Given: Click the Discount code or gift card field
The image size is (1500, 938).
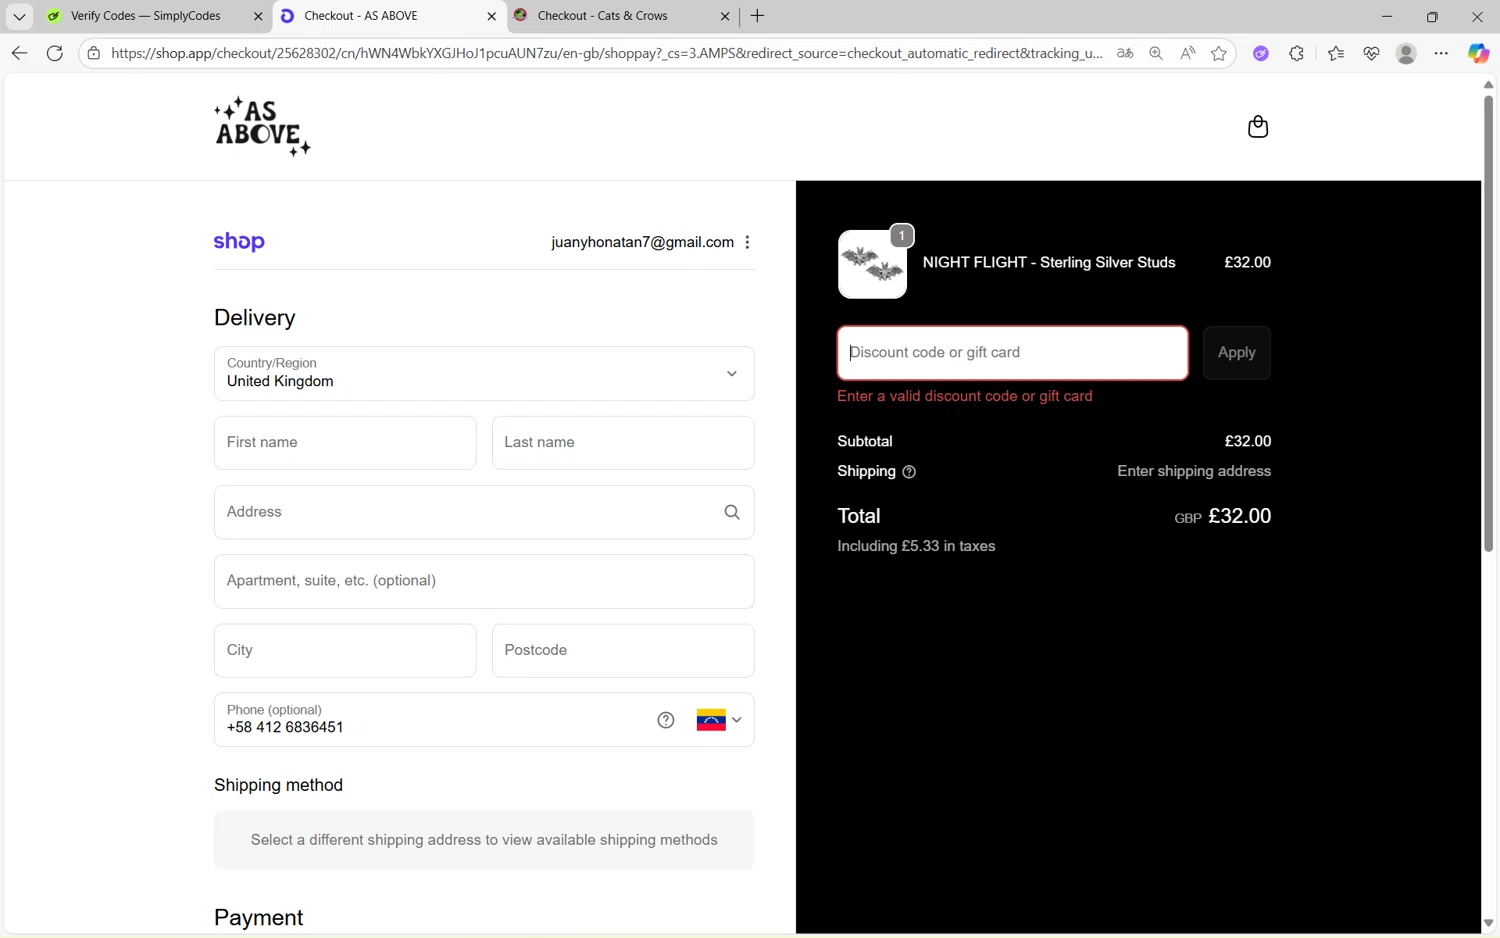Looking at the screenshot, I should pyautogui.click(x=1012, y=353).
